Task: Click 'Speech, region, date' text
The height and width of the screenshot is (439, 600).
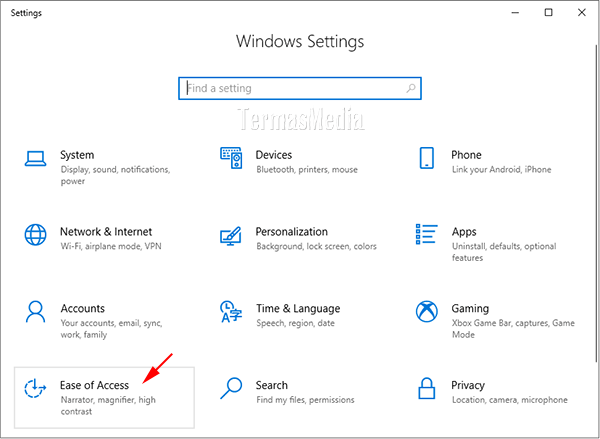Action: [x=295, y=323]
